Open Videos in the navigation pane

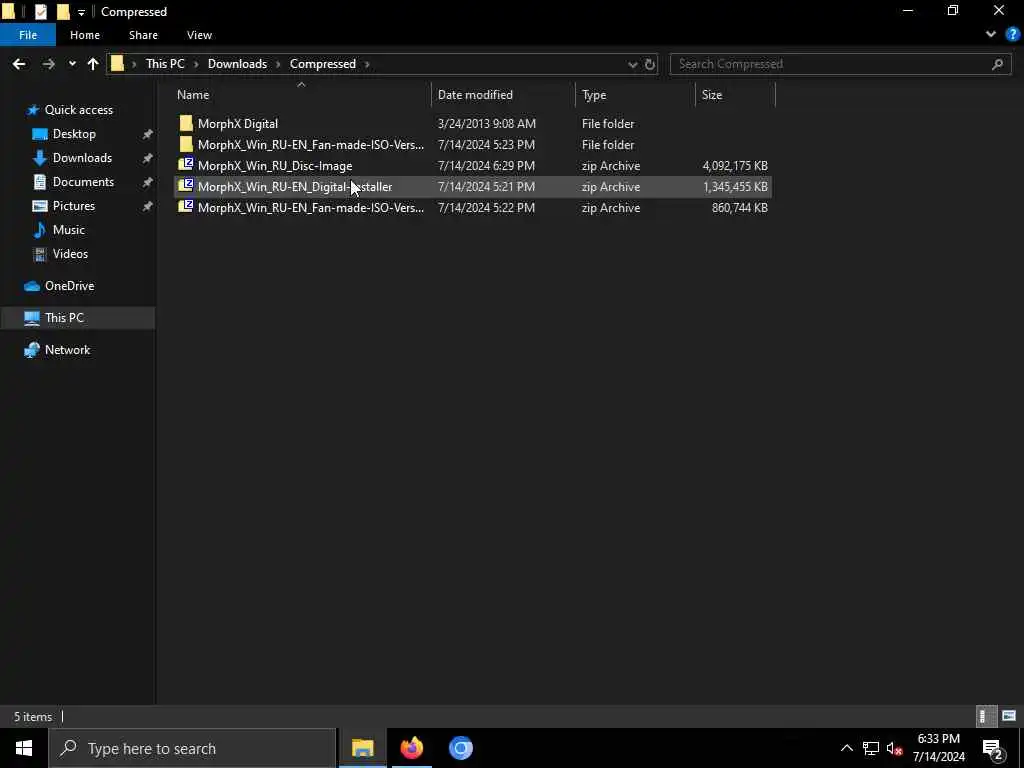[x=70, y=254]
